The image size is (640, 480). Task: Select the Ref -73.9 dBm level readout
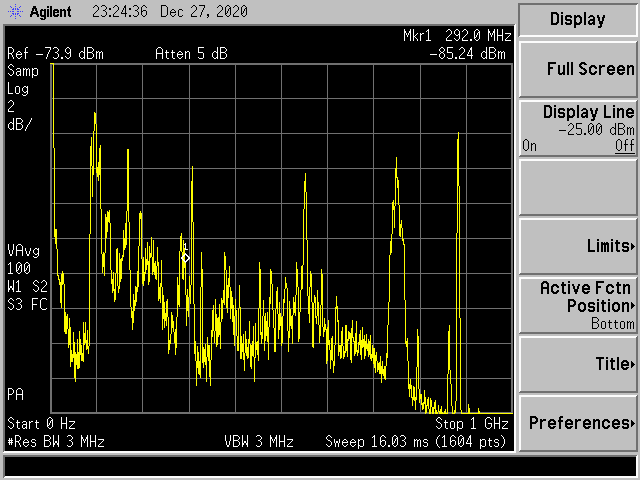tap(55, 53)
